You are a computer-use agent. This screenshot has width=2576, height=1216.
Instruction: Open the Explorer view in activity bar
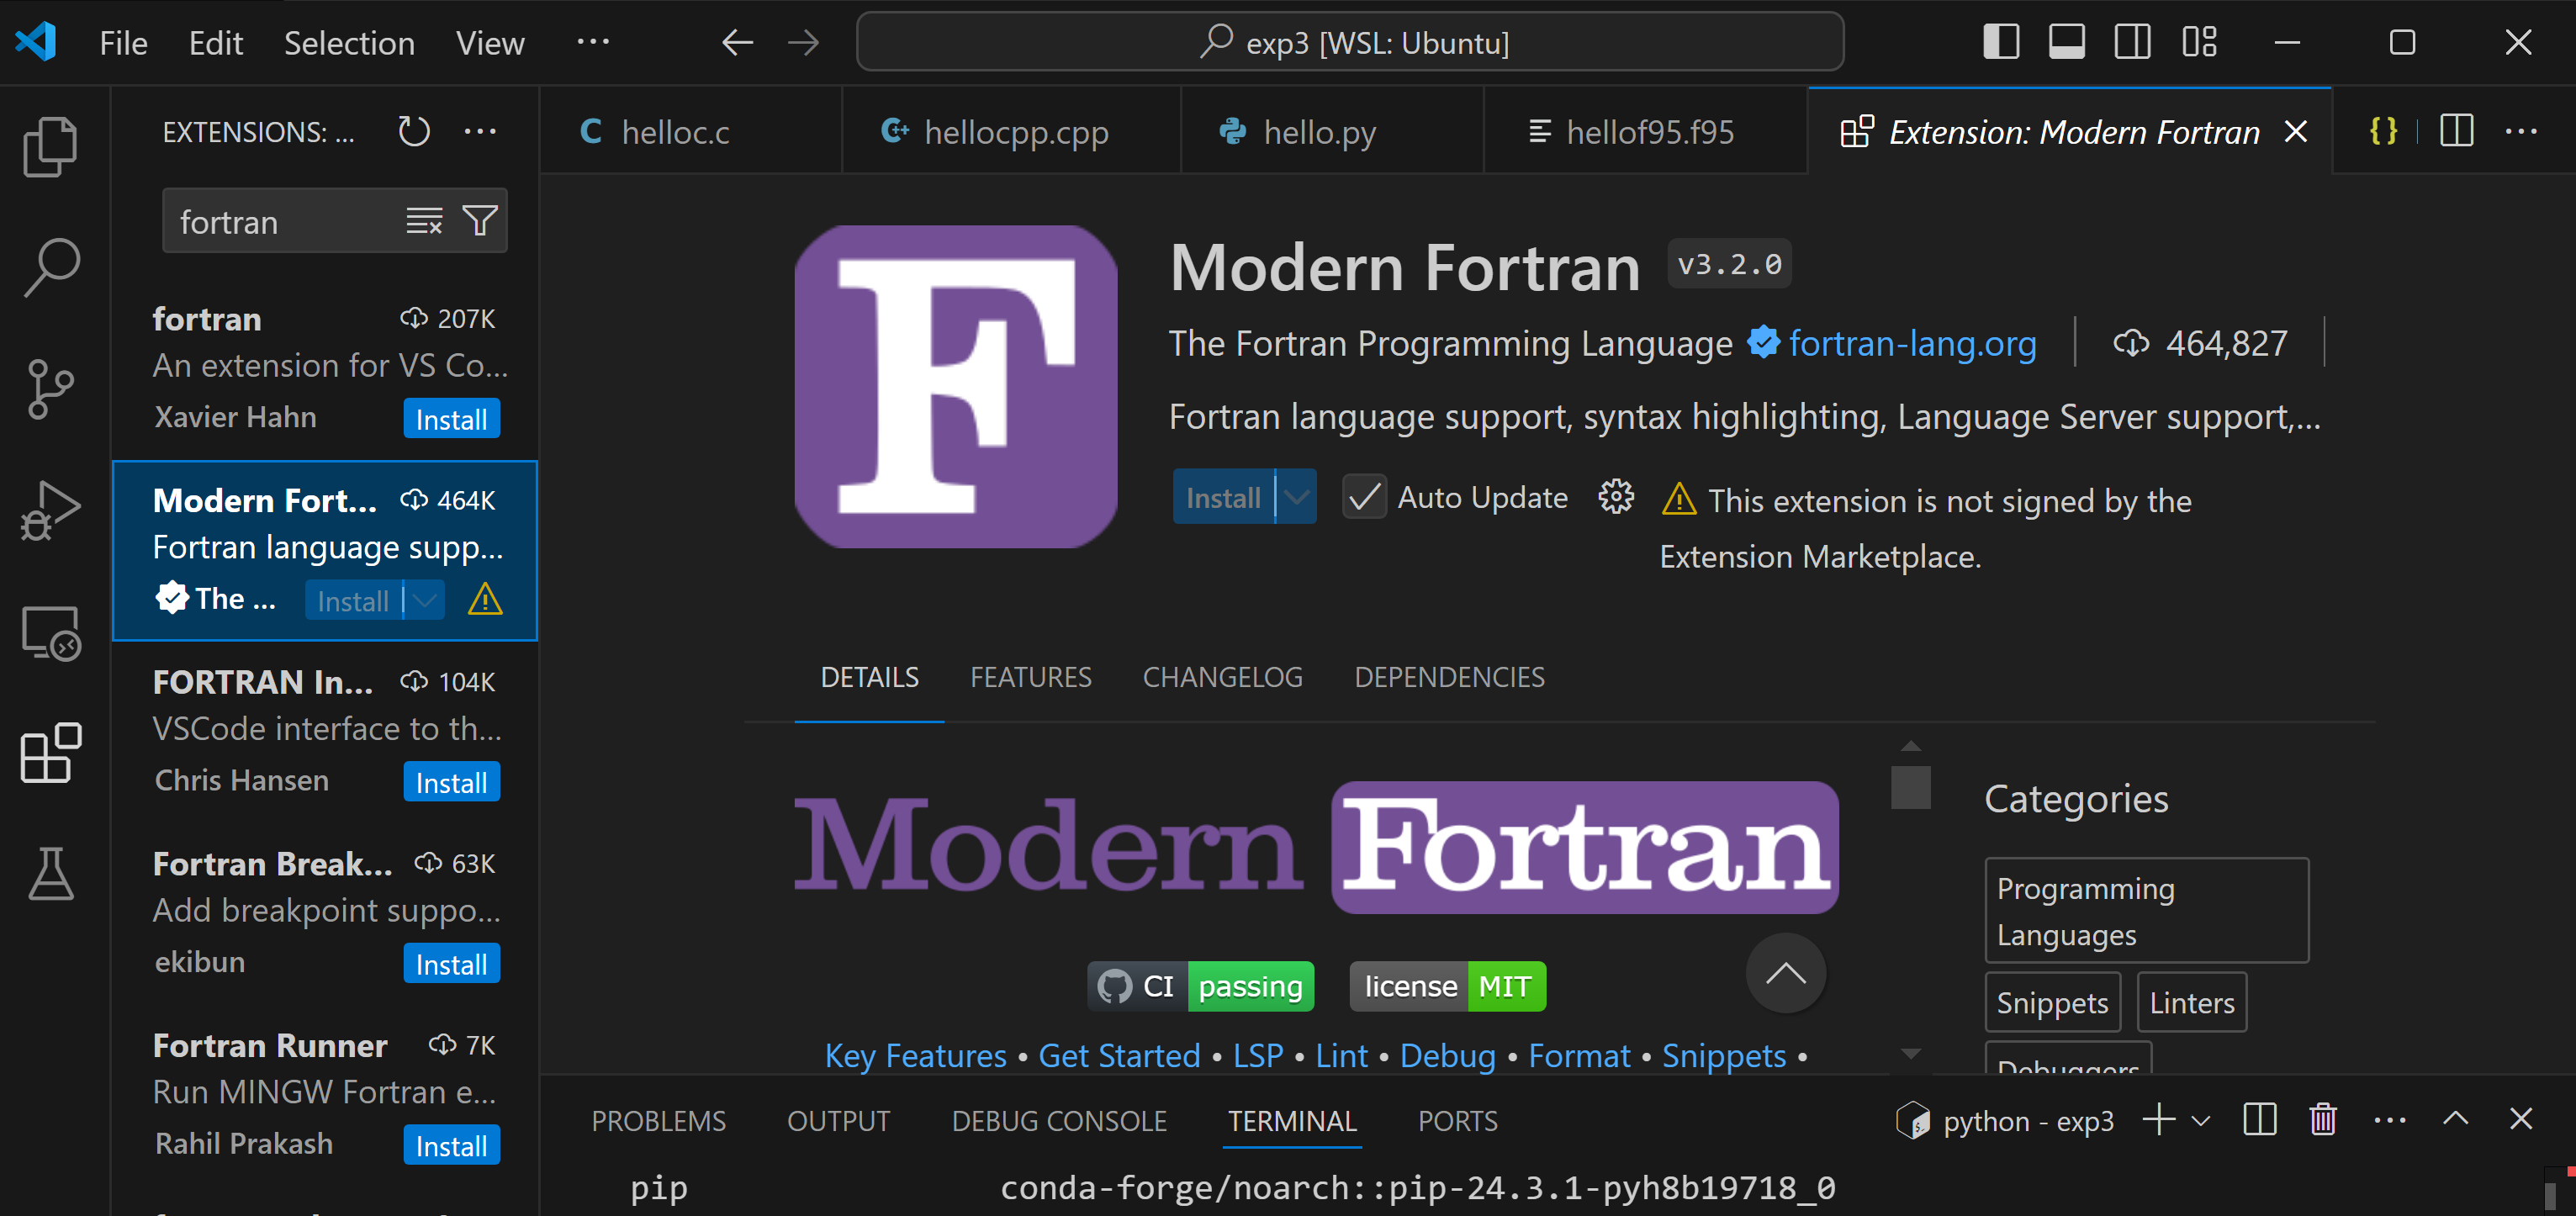[50, 147]
